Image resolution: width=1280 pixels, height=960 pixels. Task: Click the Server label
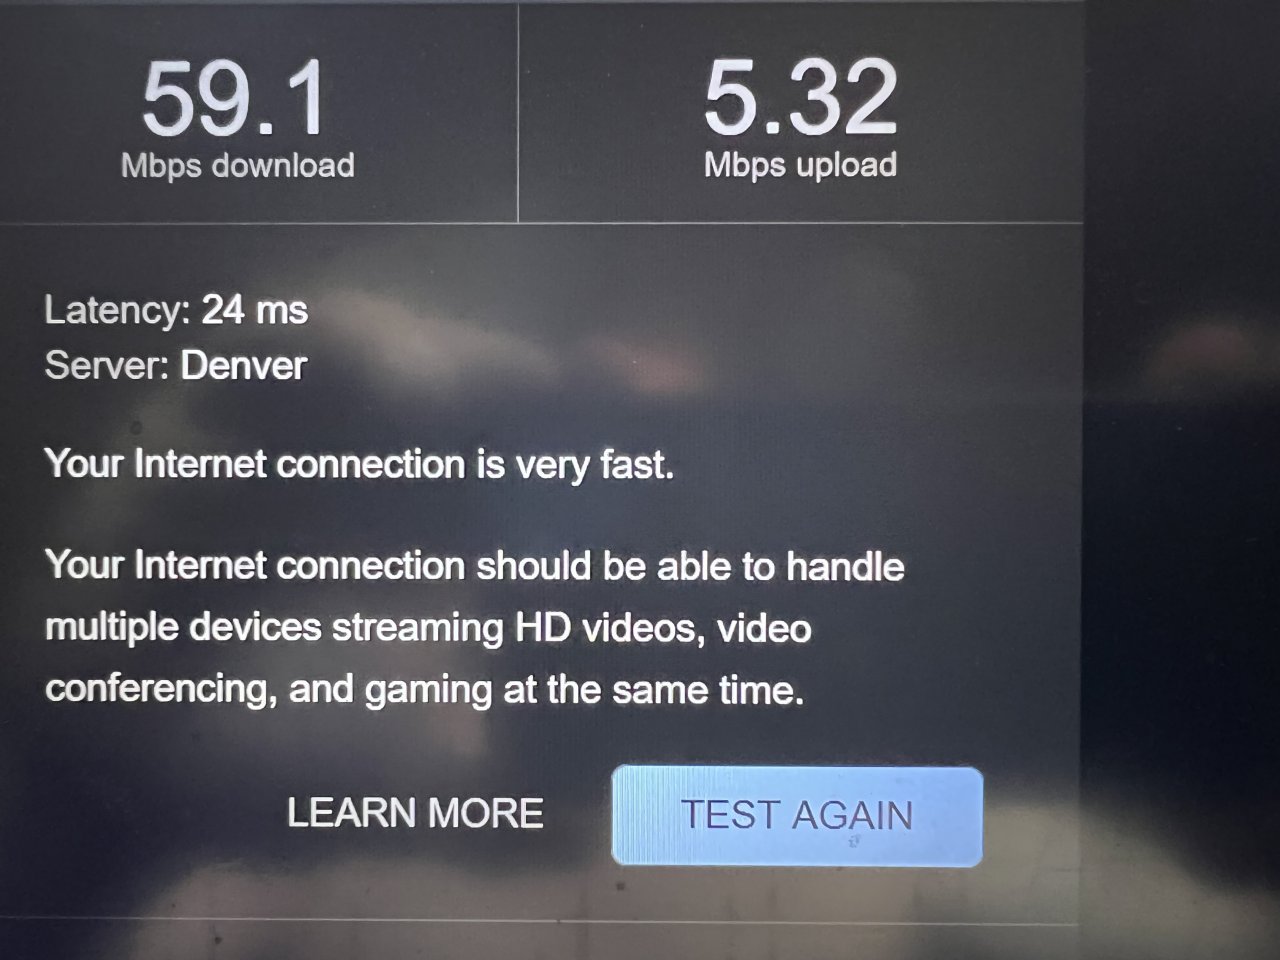[106, 365]
